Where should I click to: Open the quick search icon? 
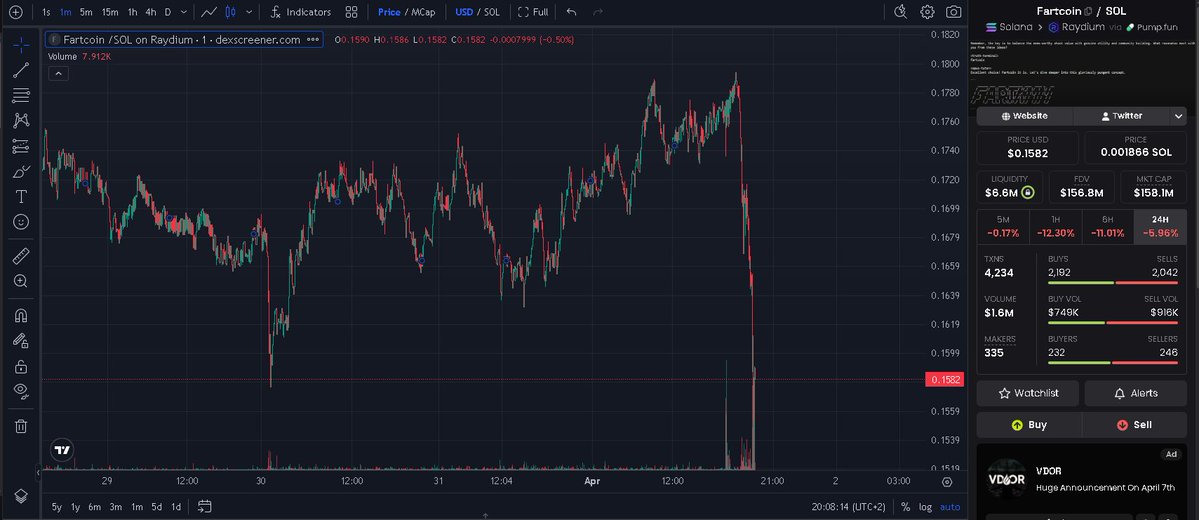[x=900, y=12]
